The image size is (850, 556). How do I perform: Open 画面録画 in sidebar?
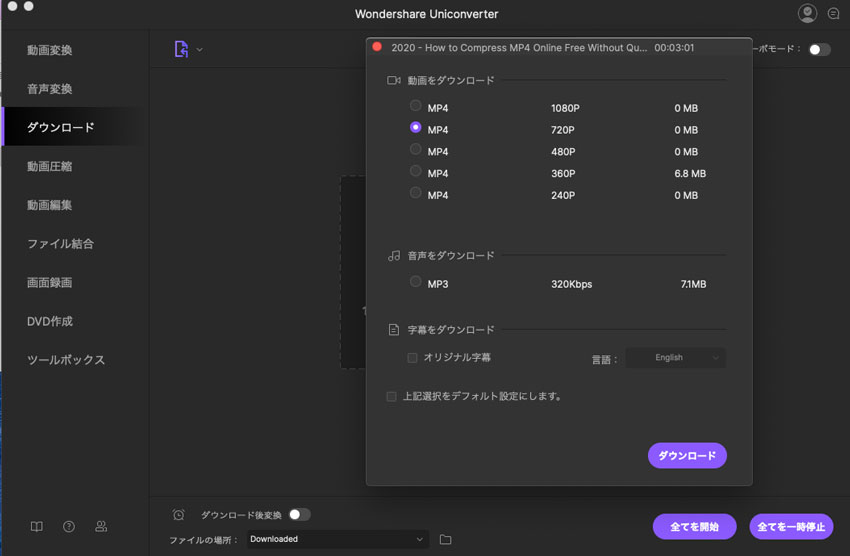click(x=50, y=282)
